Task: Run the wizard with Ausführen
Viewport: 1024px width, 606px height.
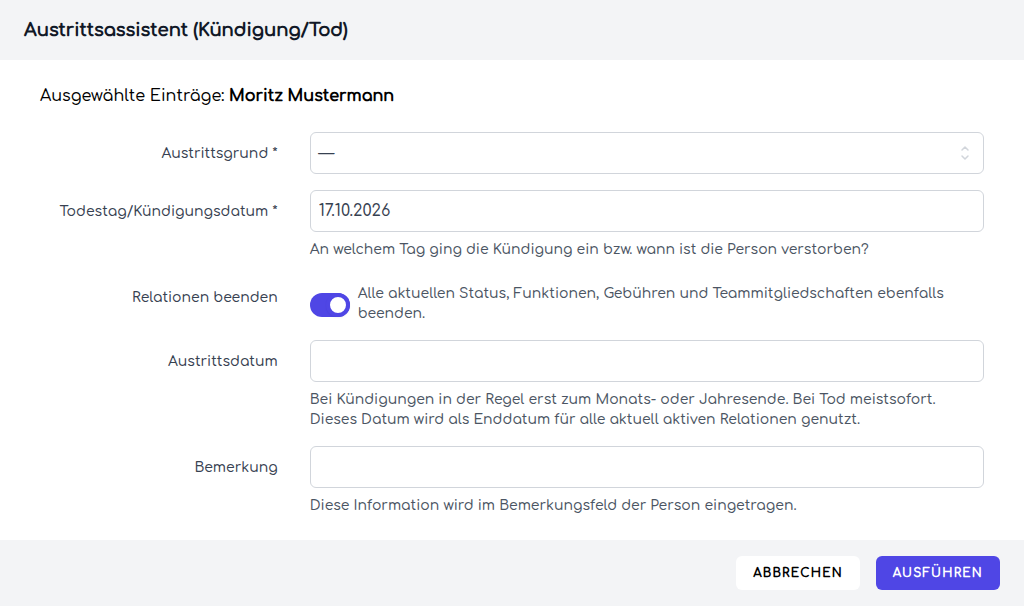Action: click(937, 573)
